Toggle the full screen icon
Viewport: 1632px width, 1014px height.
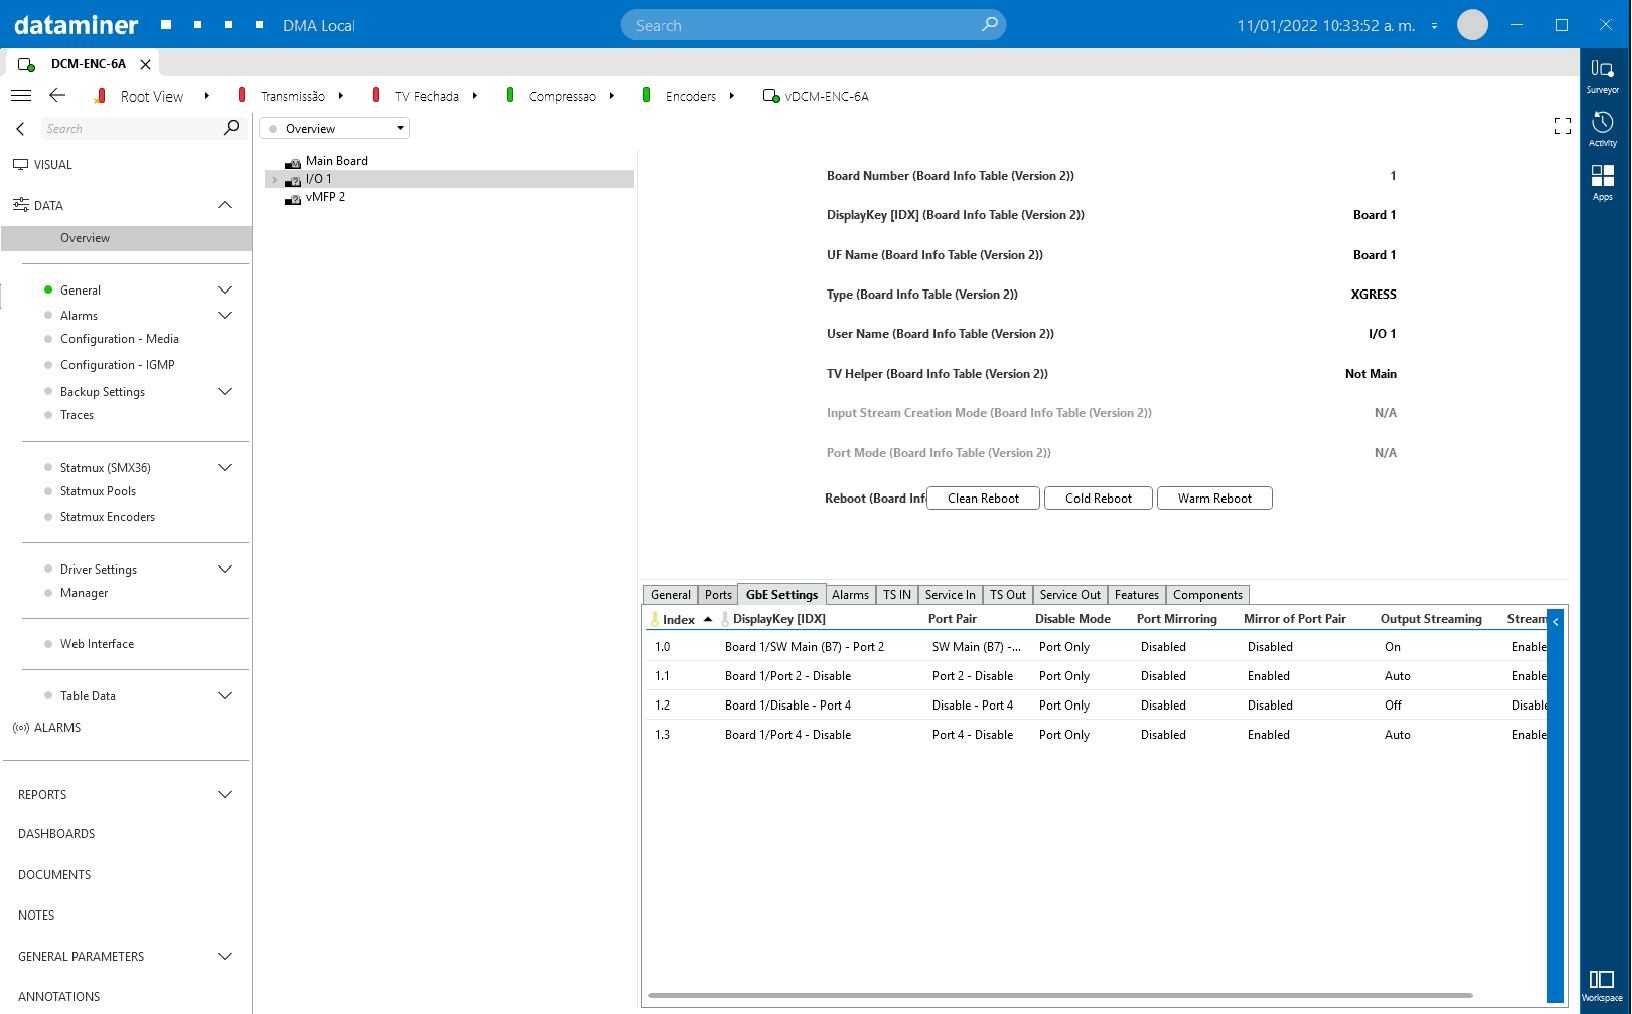click(x=1563, y=126)
